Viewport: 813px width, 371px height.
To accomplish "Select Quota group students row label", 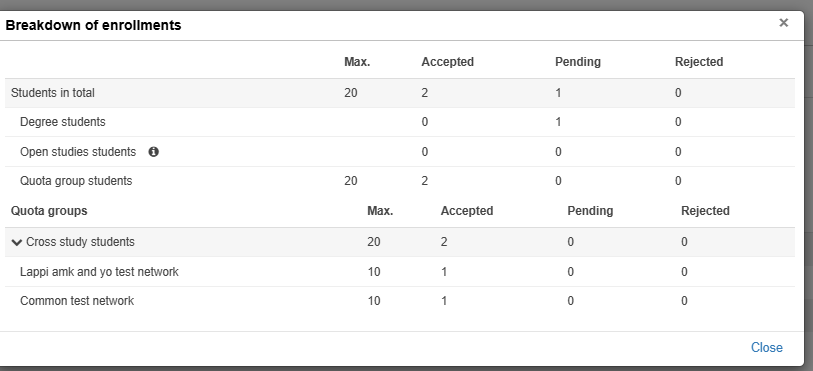I will [76, 181].
